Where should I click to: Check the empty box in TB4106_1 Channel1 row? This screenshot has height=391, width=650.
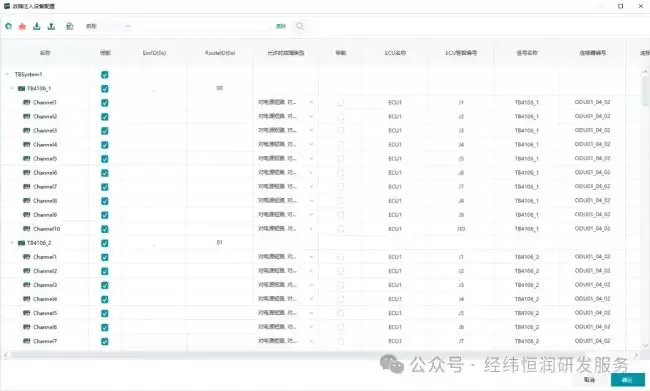click(x=340, y=102)
